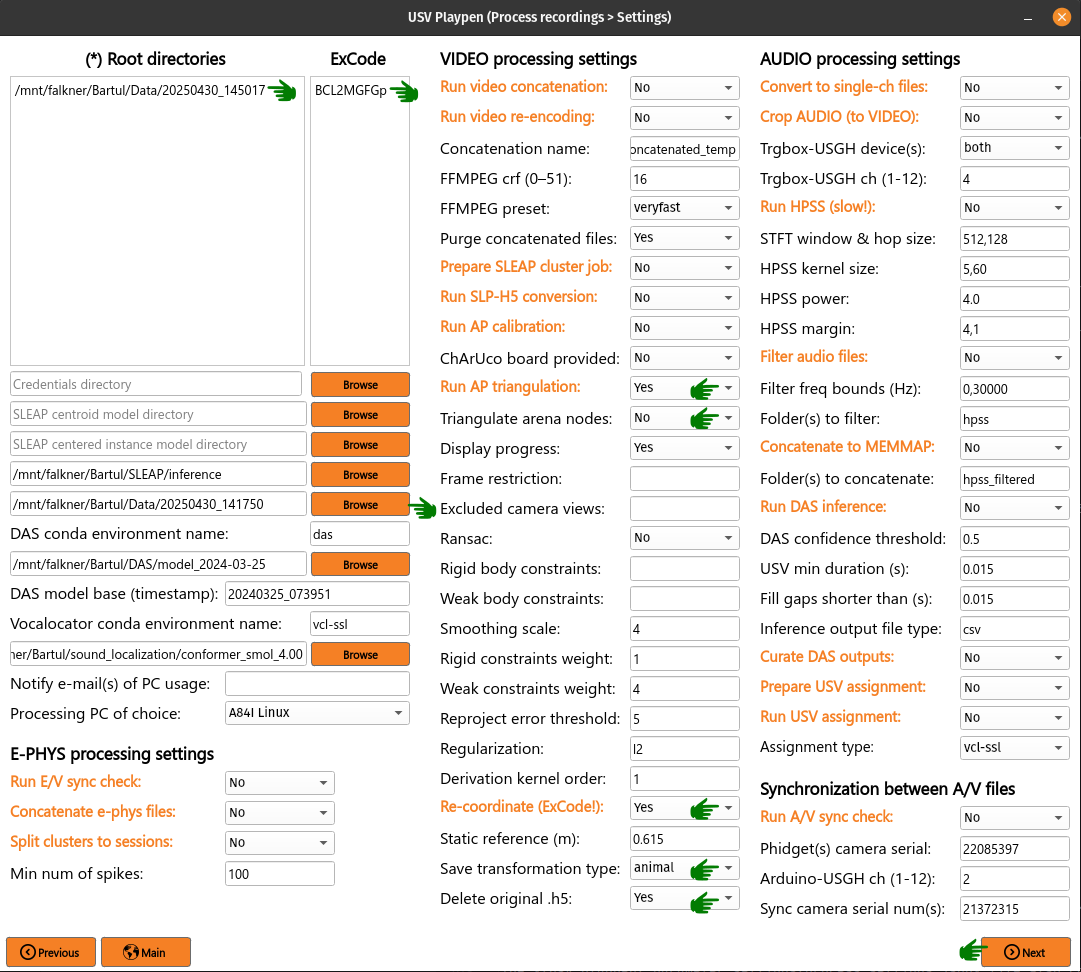Click USV min duration (s) field

pyautogui.click(x=1014, y=569)
